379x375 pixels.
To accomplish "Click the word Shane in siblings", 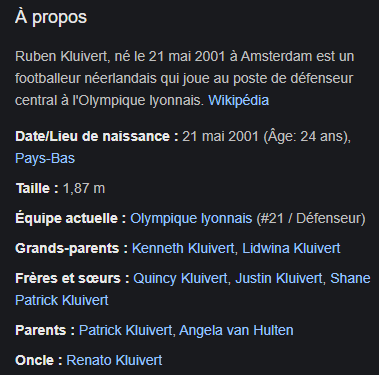I will pyautogui.click(x=350, y=278).
